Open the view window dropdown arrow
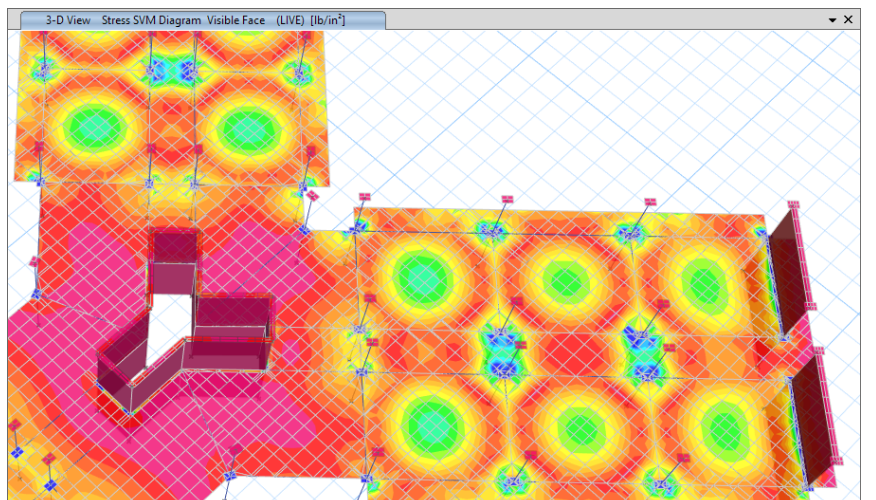This screenshot has height=500, width=876. 832,20
